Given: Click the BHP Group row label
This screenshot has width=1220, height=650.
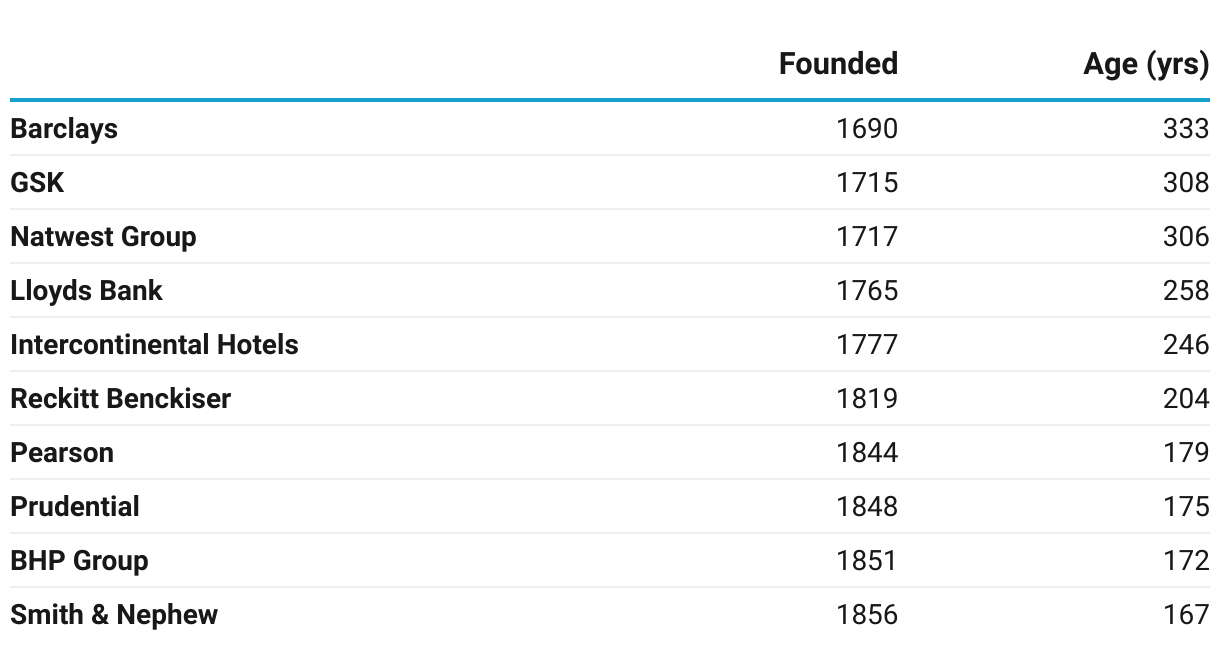Looking at the screenshot, I should click(x=79, y=561).
